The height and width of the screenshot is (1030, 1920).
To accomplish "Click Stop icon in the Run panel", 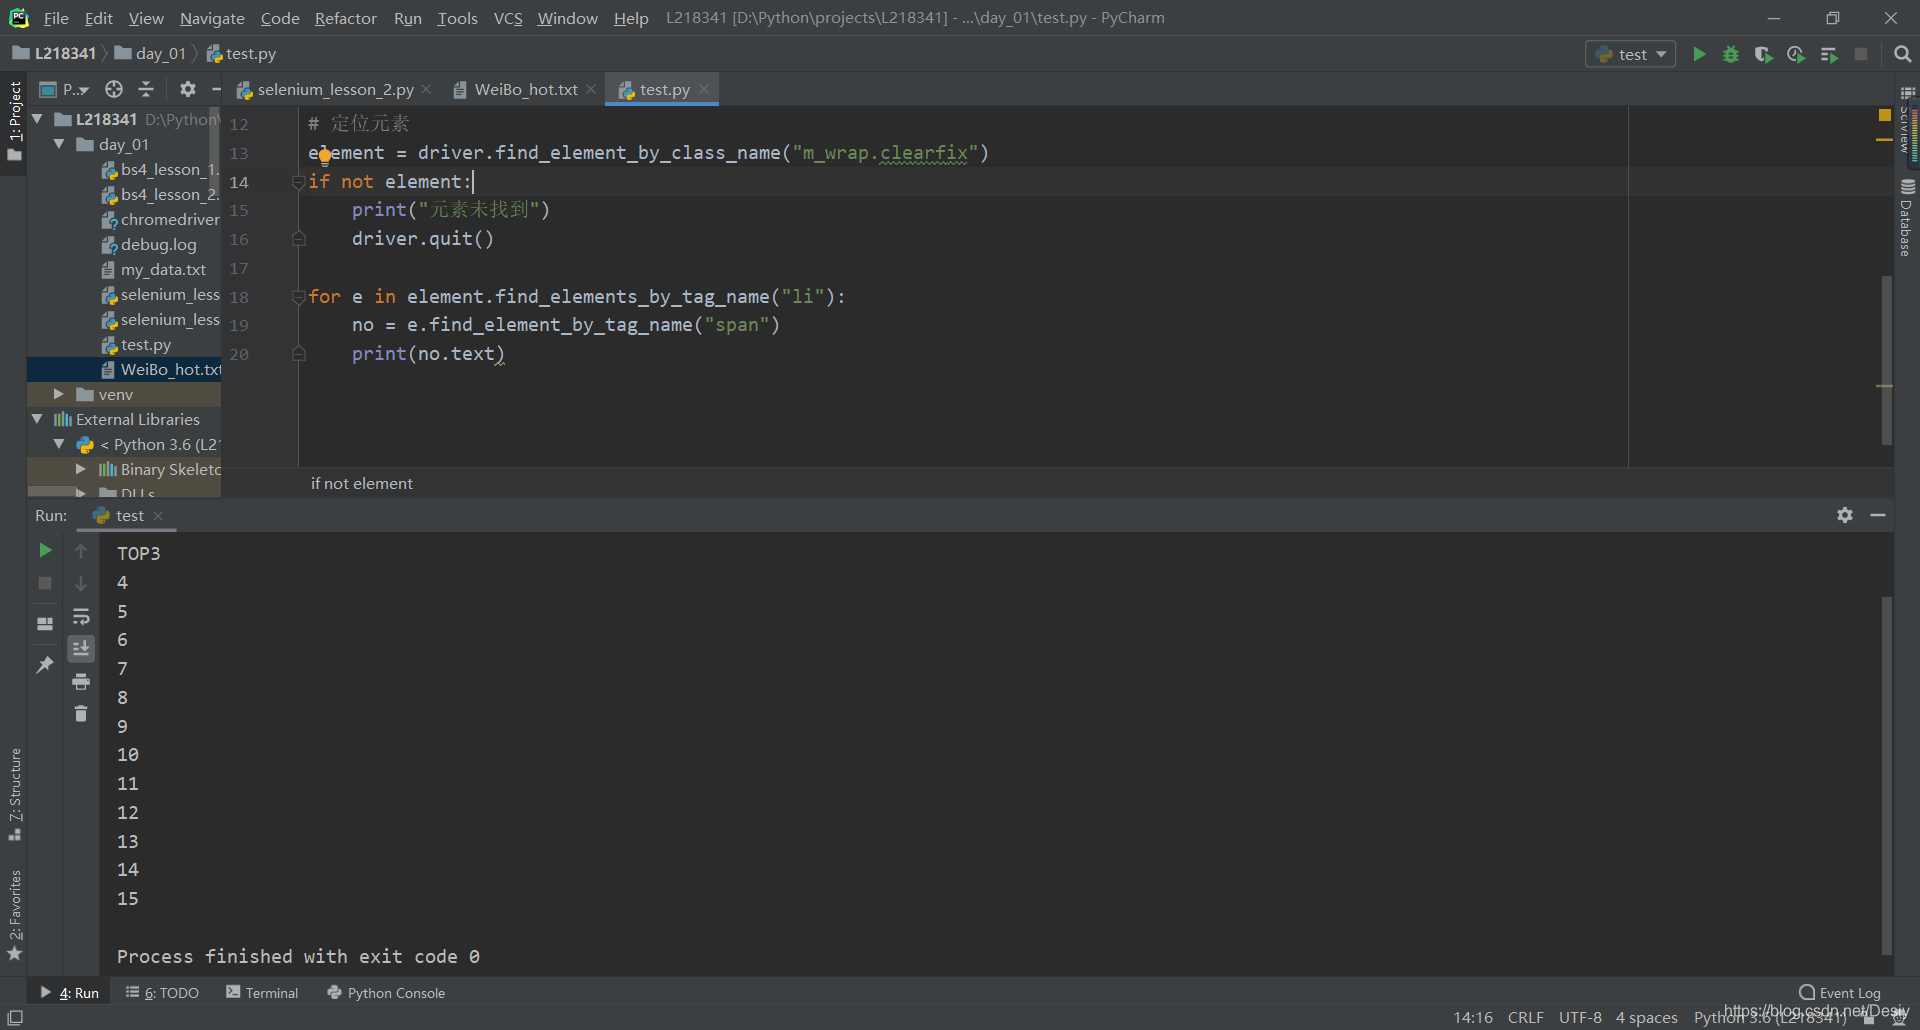I will click(x=45, y=583).
